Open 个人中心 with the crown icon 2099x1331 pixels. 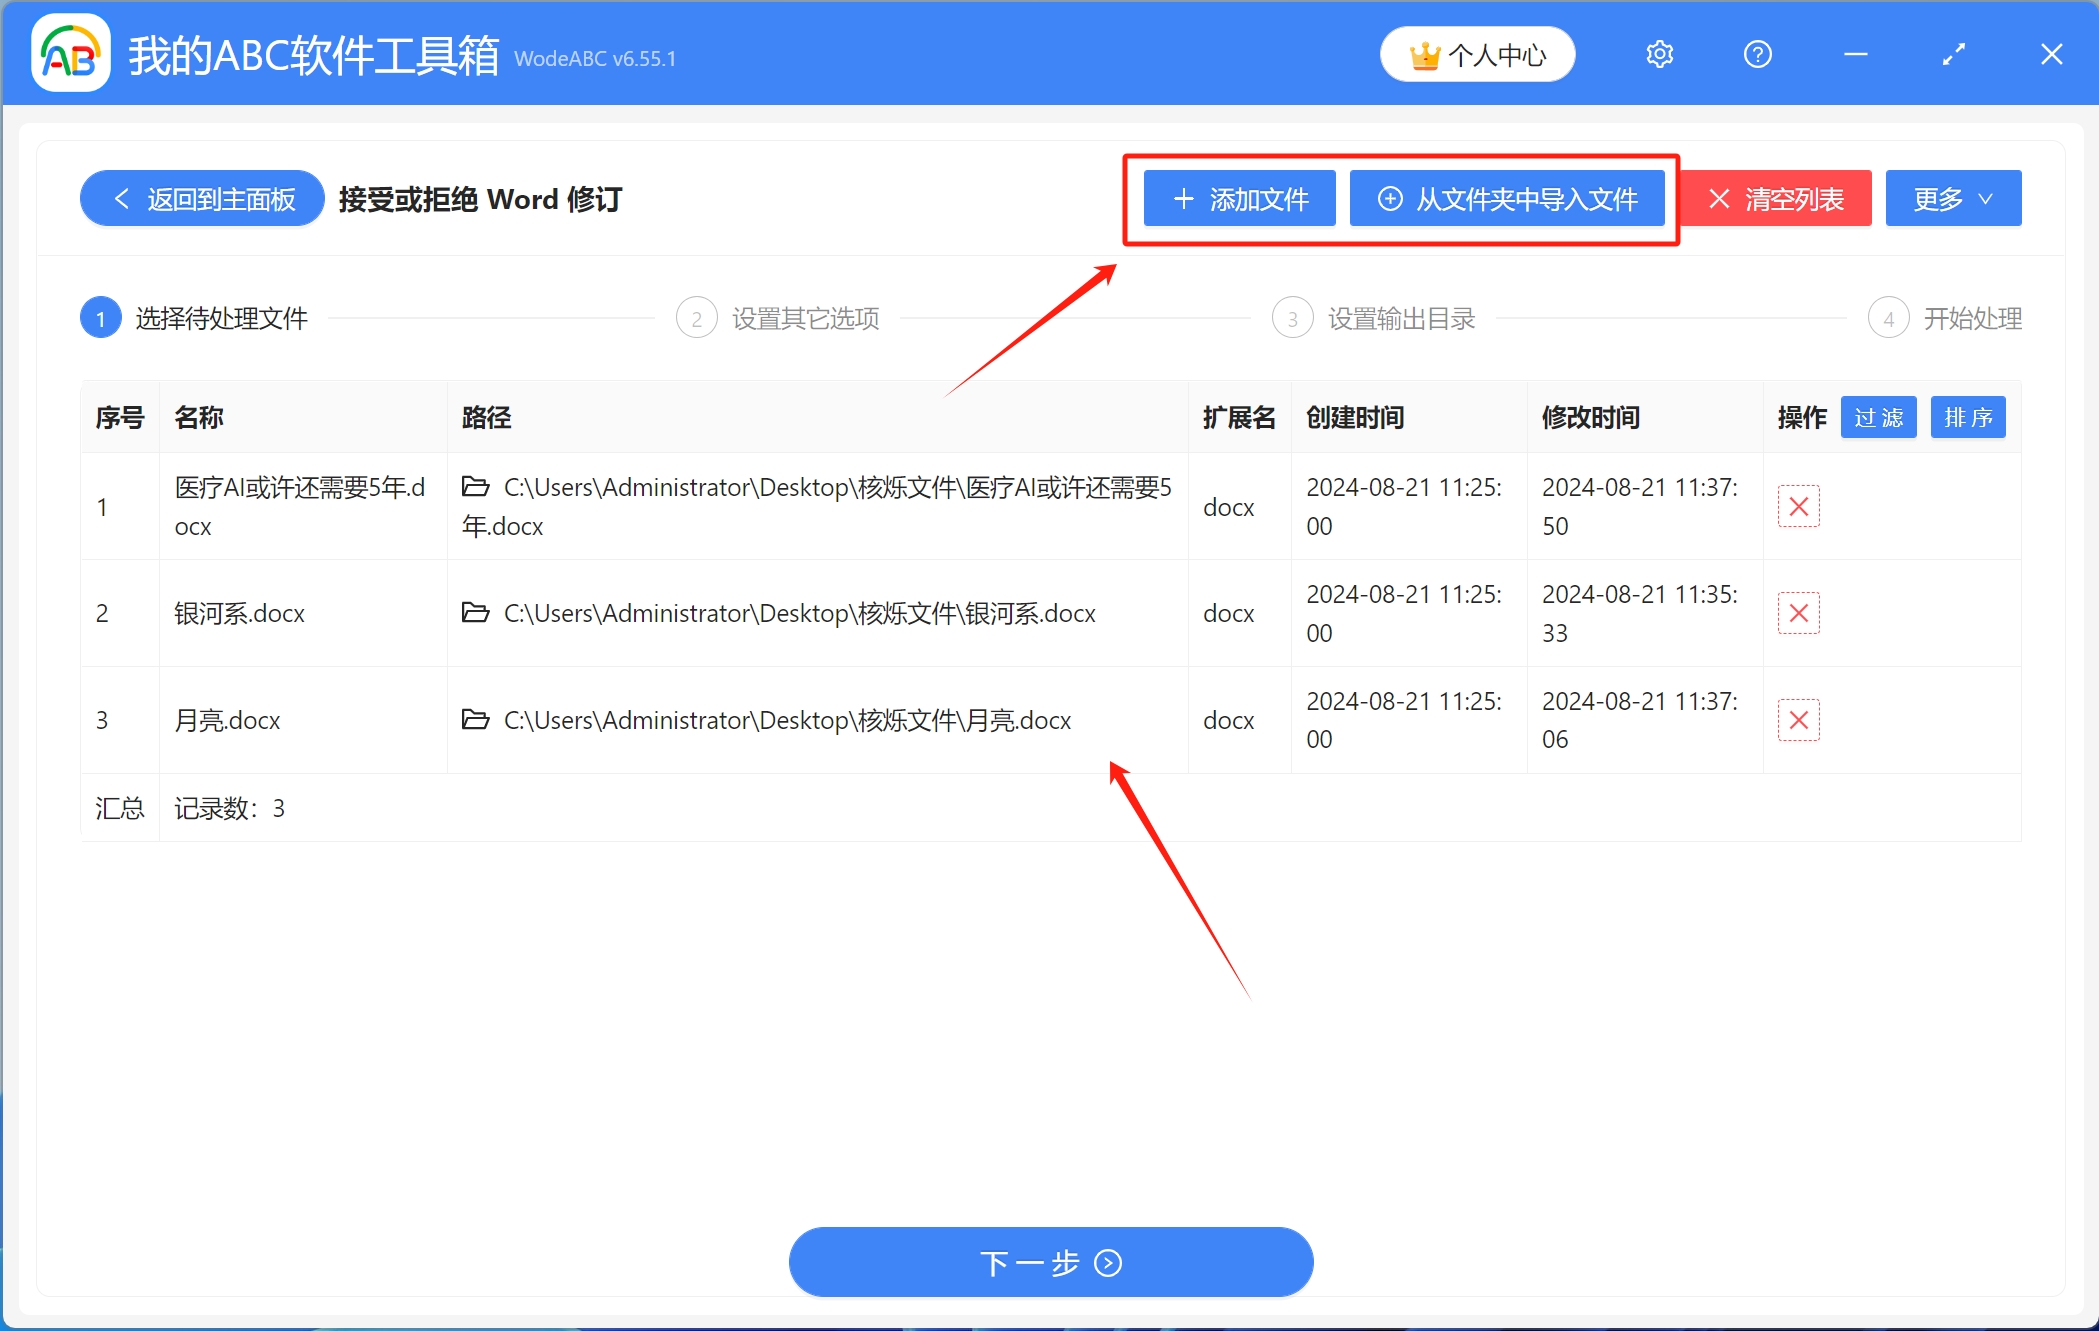[1477, 54]
